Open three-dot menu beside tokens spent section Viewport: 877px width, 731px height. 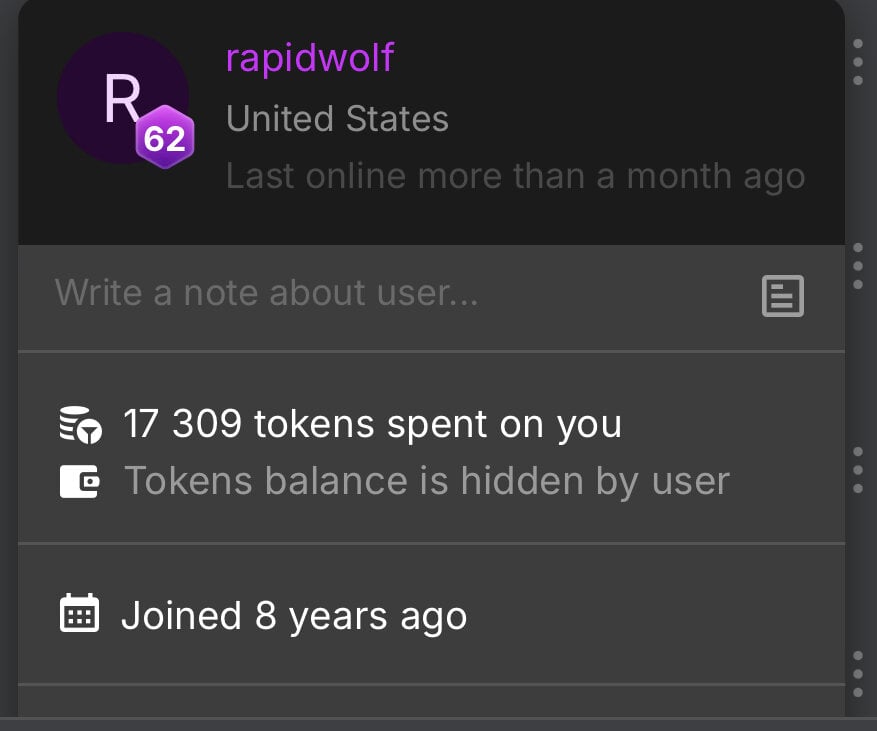[858, 470]
